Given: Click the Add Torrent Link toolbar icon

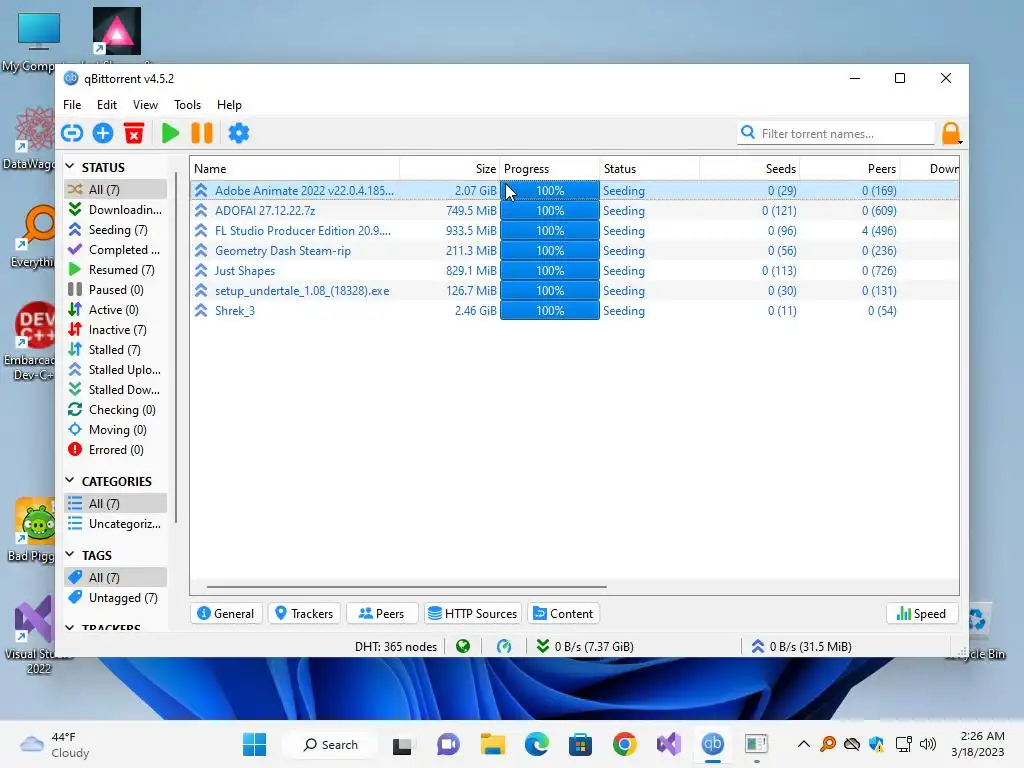Looking at the screenshot, I should (x=72, y=133).
